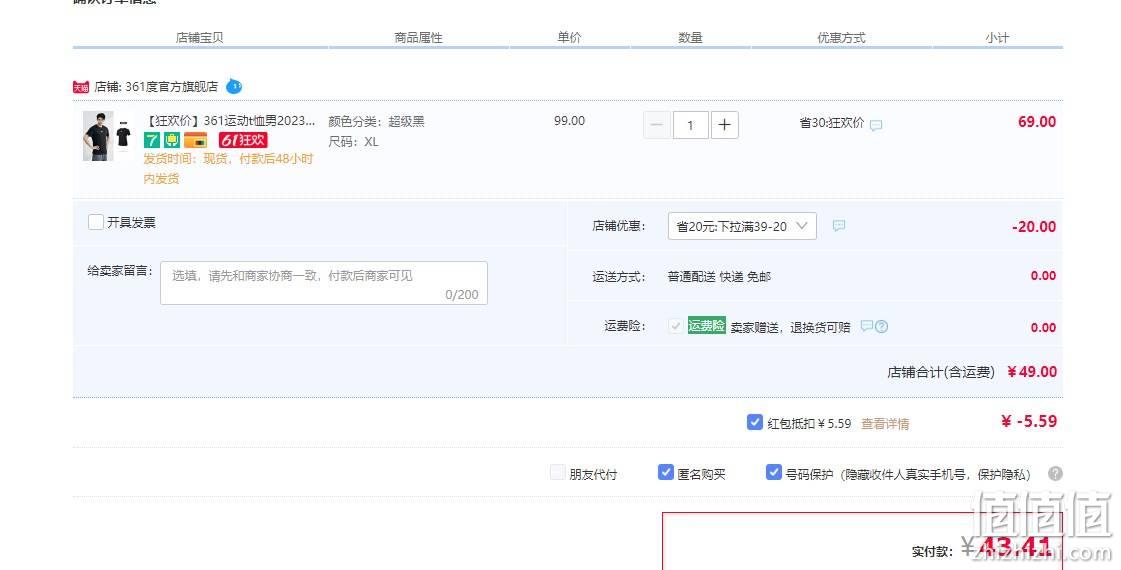Open the product title link 【狂欢价】361运动t恤
Image resolution: width=1121 pixels, height=570 pixels.
pos(230,121)
